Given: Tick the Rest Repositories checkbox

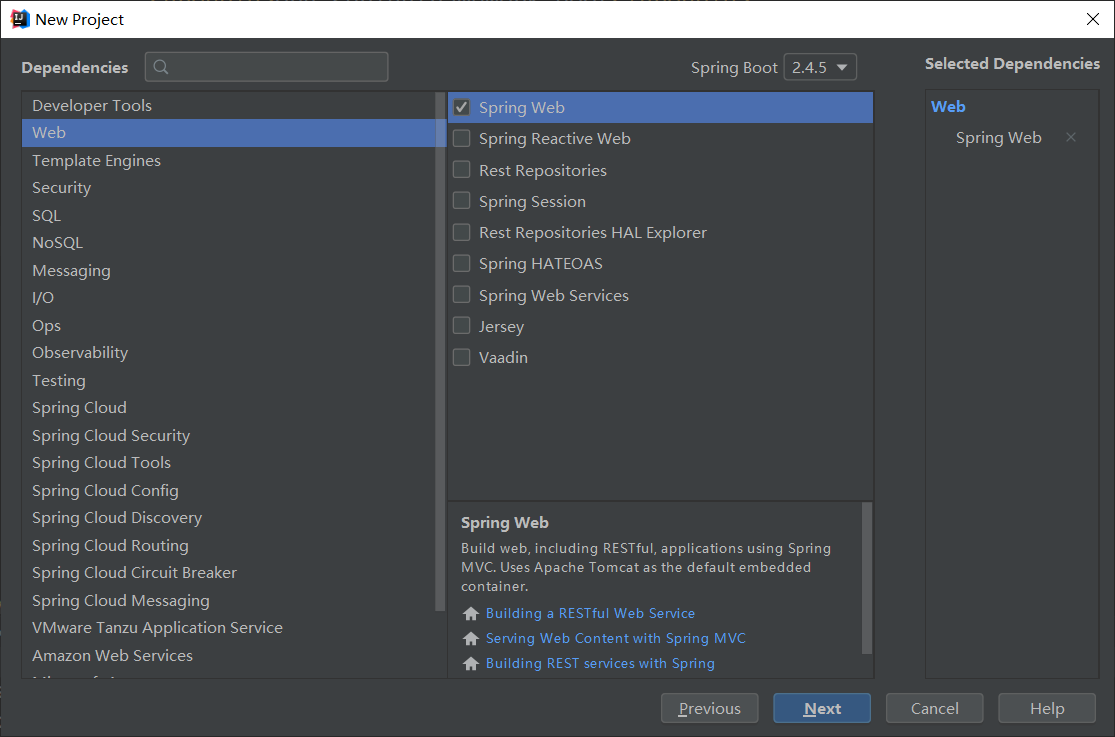Looking at the screenshot, I should coord(462,169).
